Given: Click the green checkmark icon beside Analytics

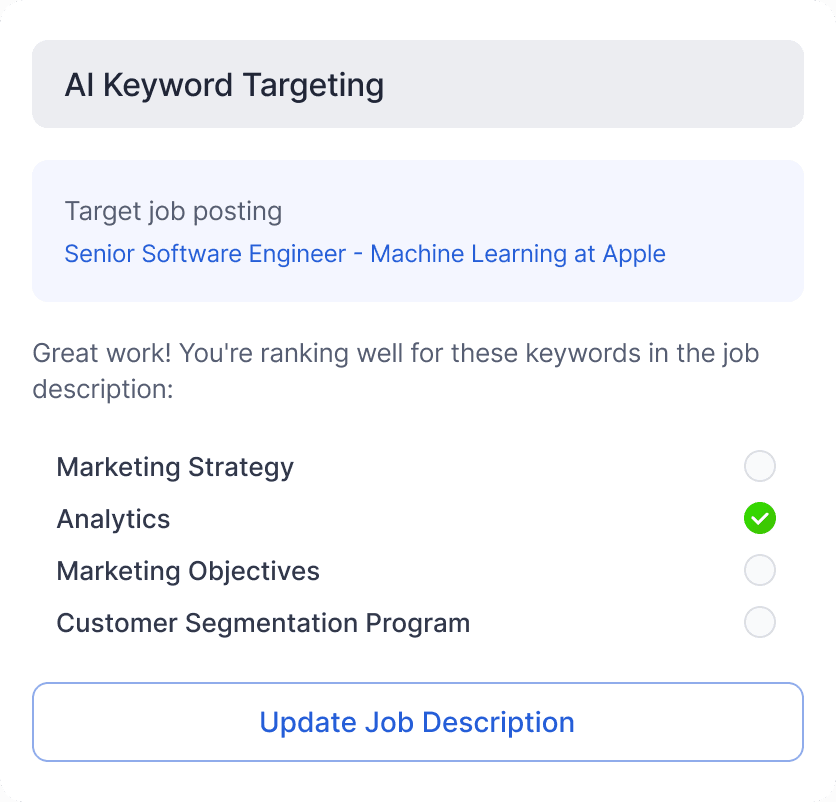Looking at the screenshot, I should click(x=759, y=518).
